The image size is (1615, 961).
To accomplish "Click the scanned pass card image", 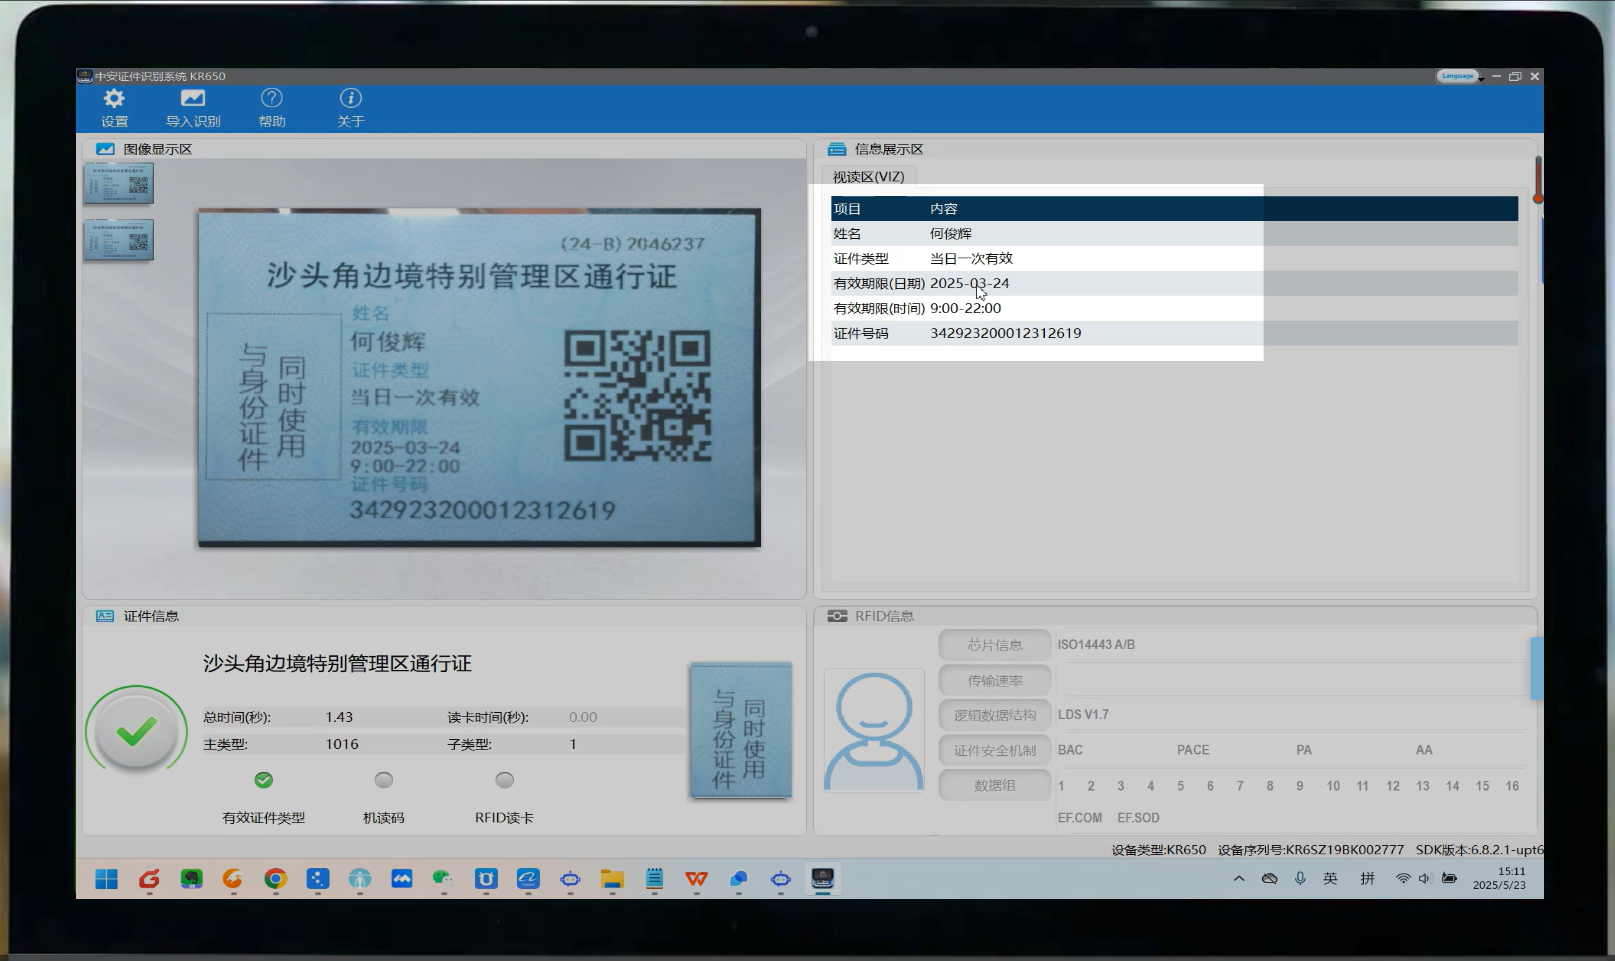I will point(479,377).
